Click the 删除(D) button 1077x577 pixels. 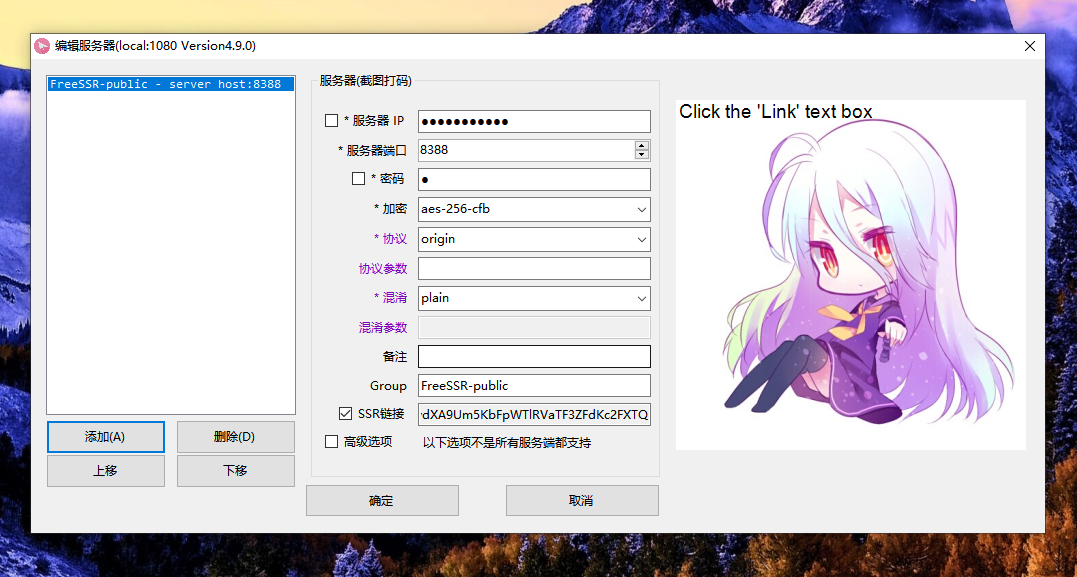coord(236,437)
